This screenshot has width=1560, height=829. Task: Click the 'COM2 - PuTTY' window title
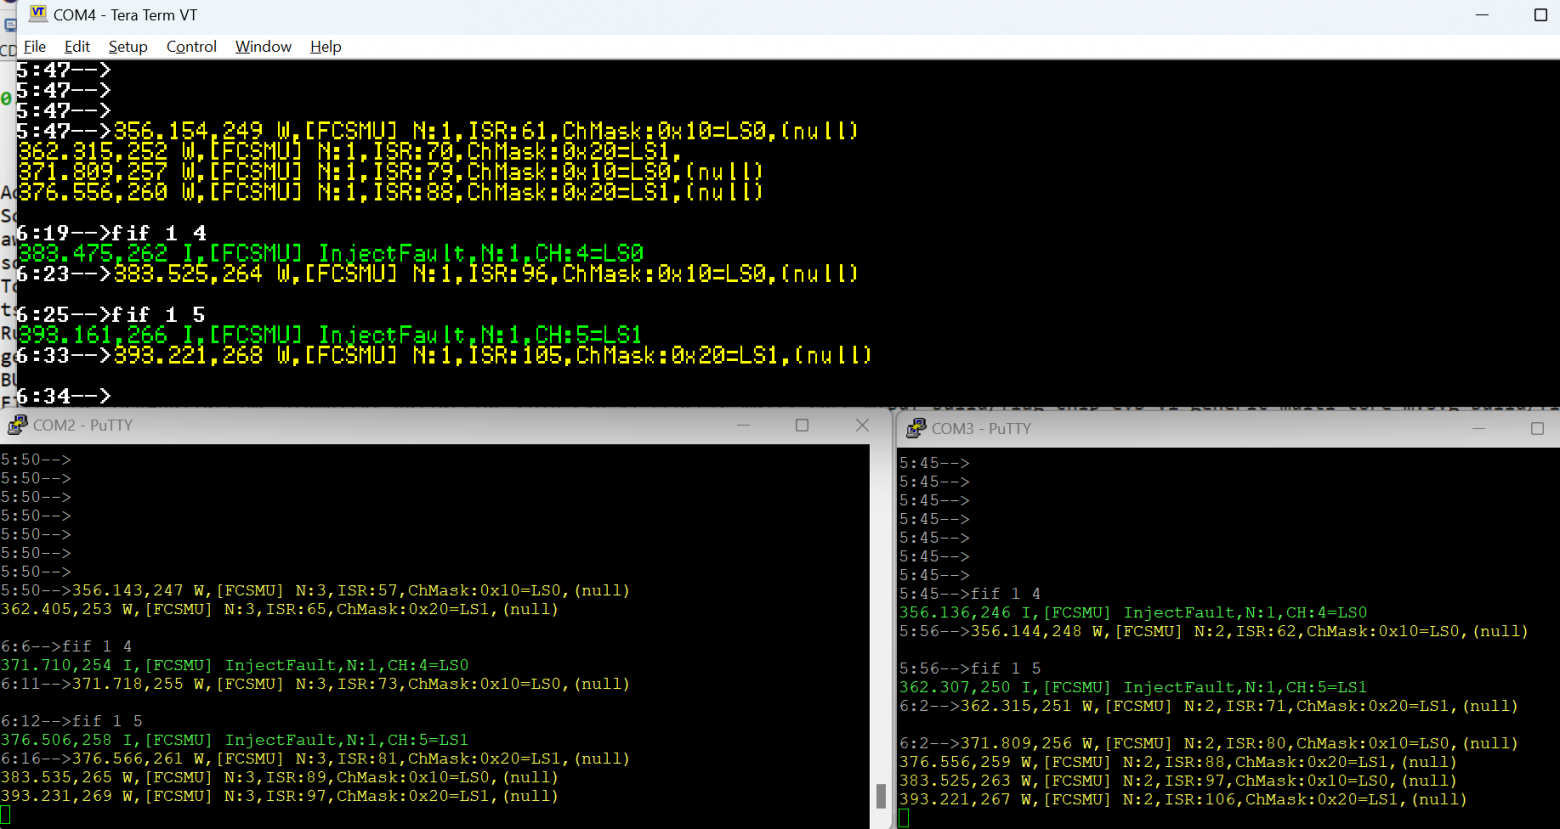(83, 425)
